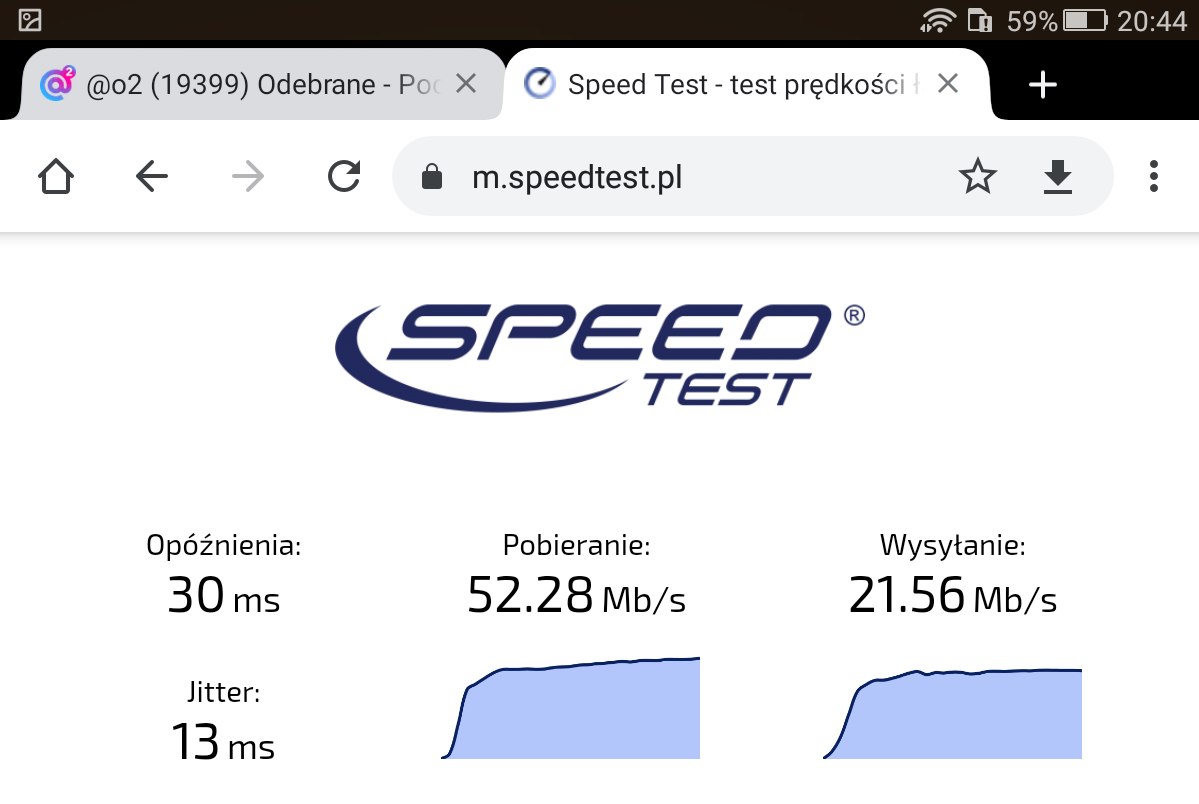Image resolution: width=1199 pixels, height=804 pixels.
Task: Bookmark page with the star icon
Action: pyautogui.click(x=977, y=177)
